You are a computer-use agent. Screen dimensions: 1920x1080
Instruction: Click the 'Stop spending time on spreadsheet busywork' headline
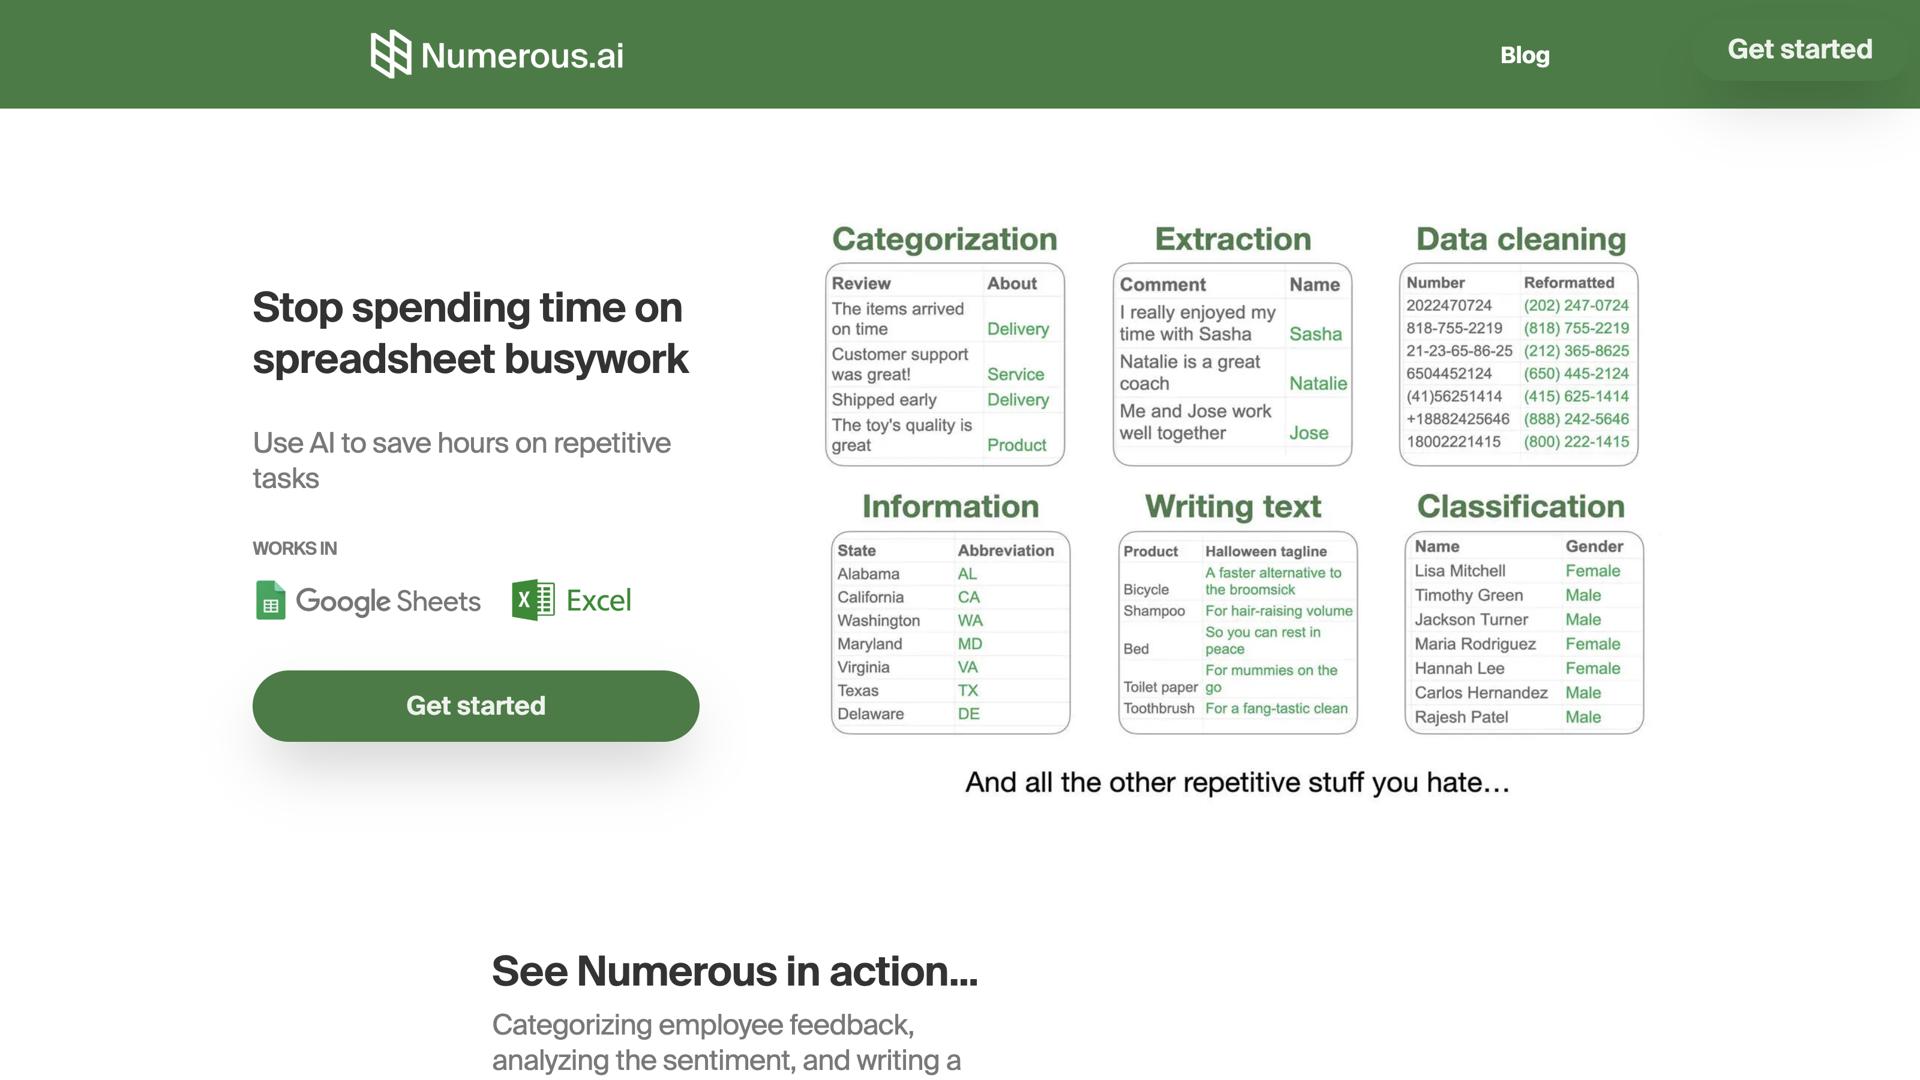pyautogui.click(x=470, y=333)
